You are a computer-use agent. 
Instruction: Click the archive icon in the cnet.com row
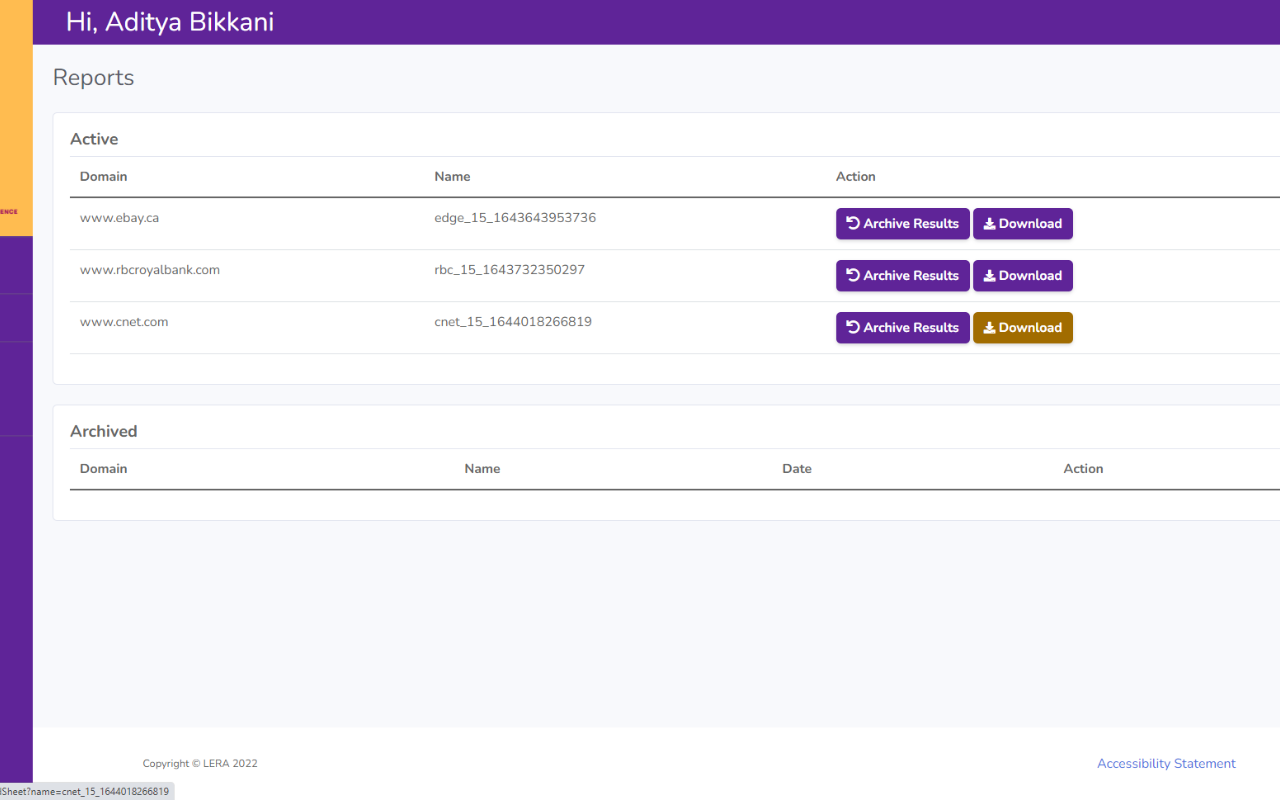[853, 327]
